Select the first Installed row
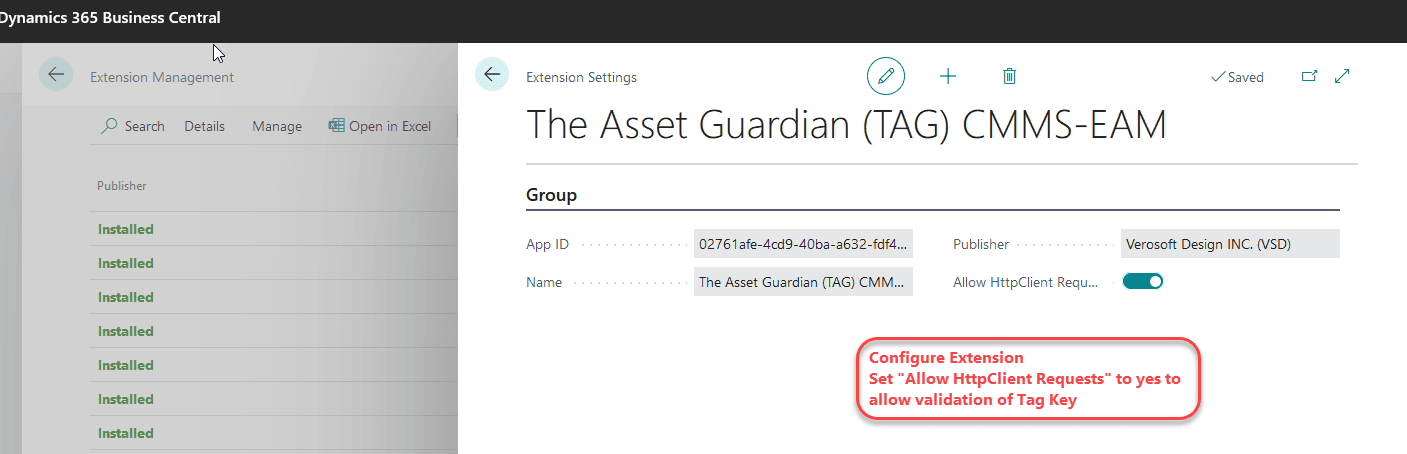1407x454 pixels. point(274,229)
